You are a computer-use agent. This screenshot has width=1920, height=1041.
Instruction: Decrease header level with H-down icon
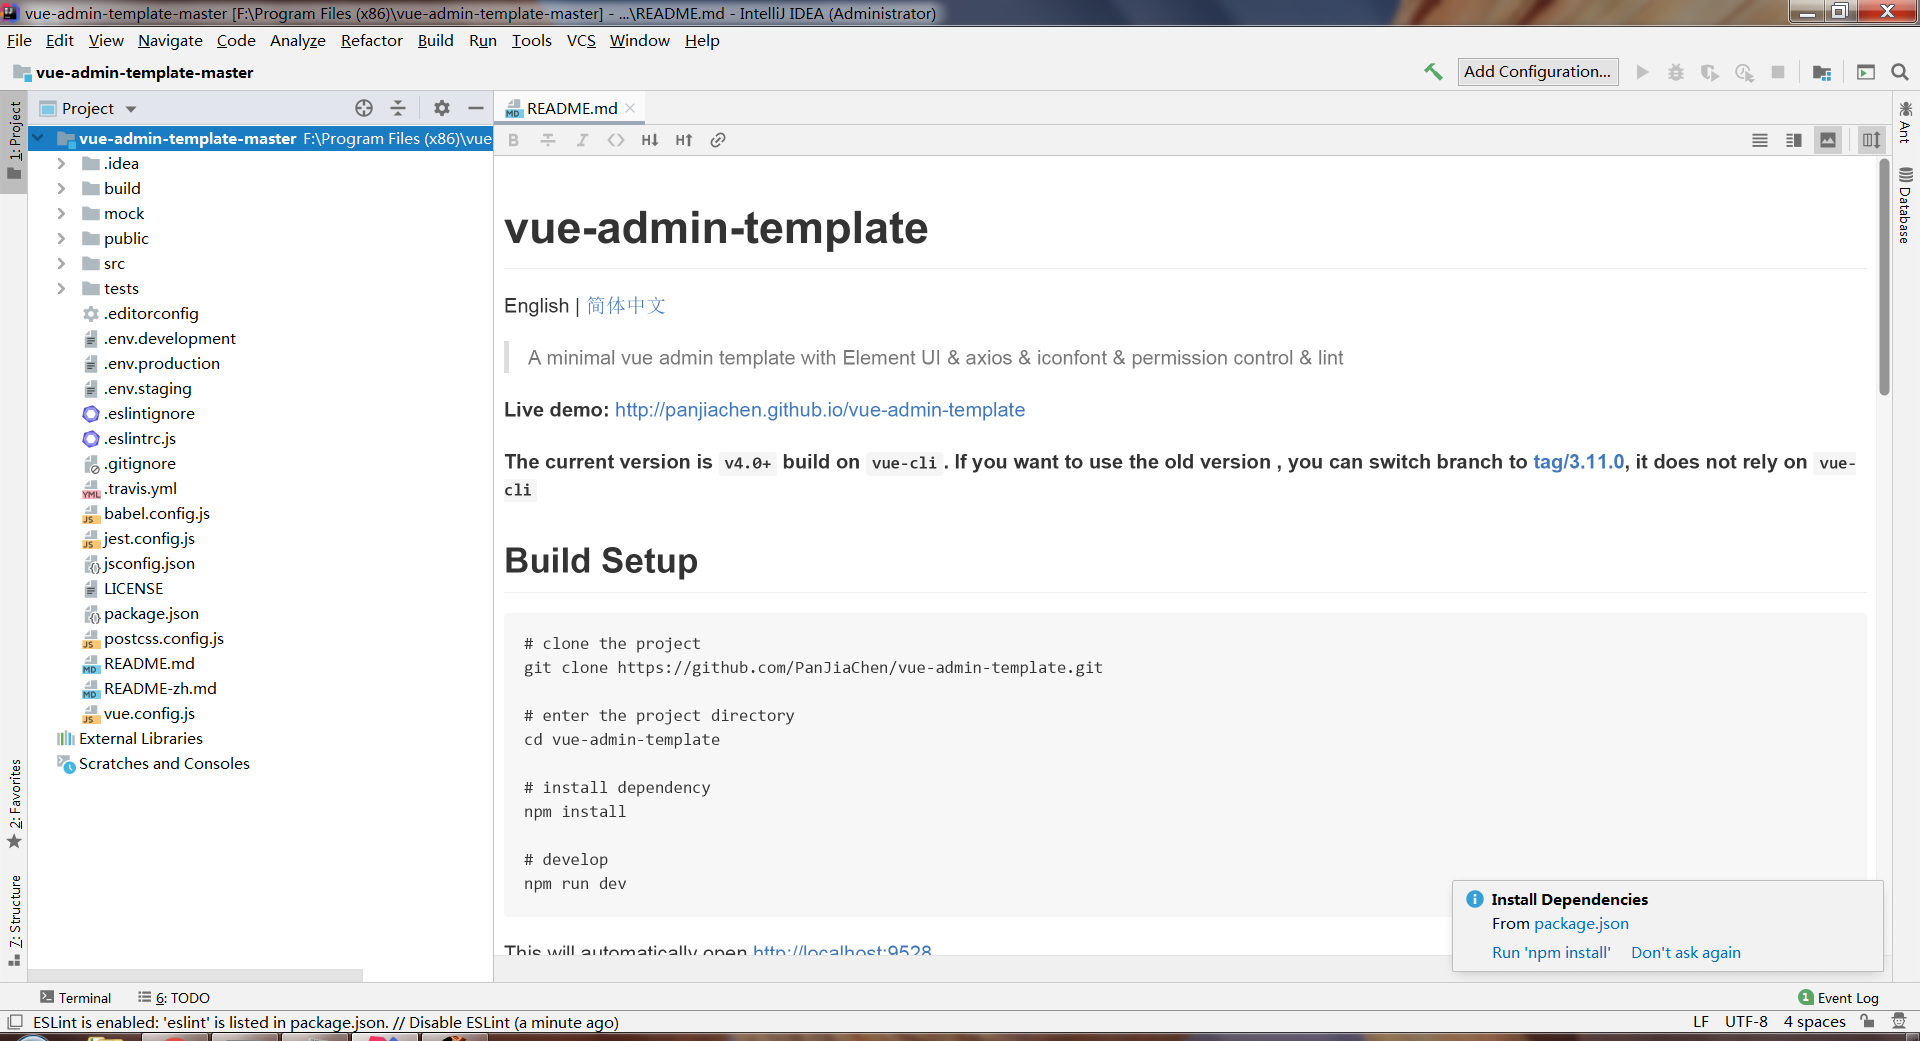point(650,140)
